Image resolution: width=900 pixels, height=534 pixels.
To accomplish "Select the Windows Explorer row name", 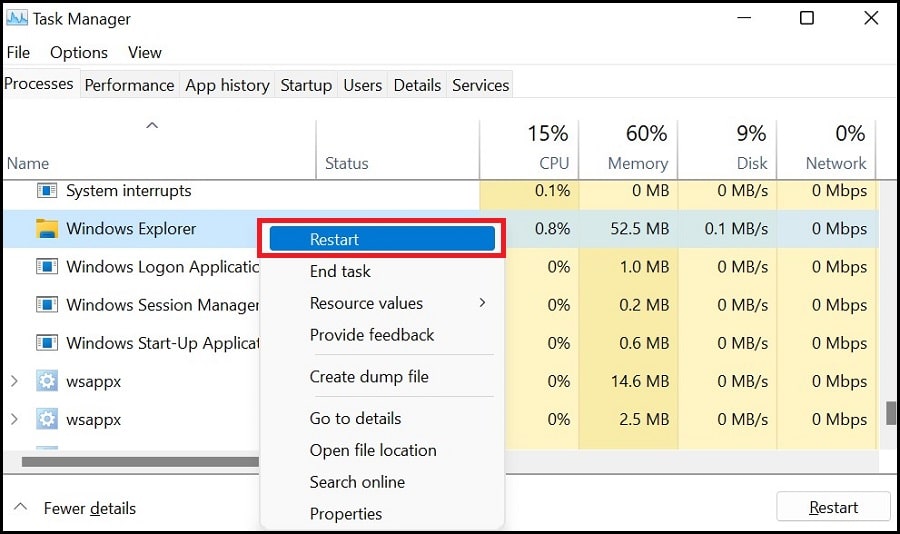I will (131, 229).
